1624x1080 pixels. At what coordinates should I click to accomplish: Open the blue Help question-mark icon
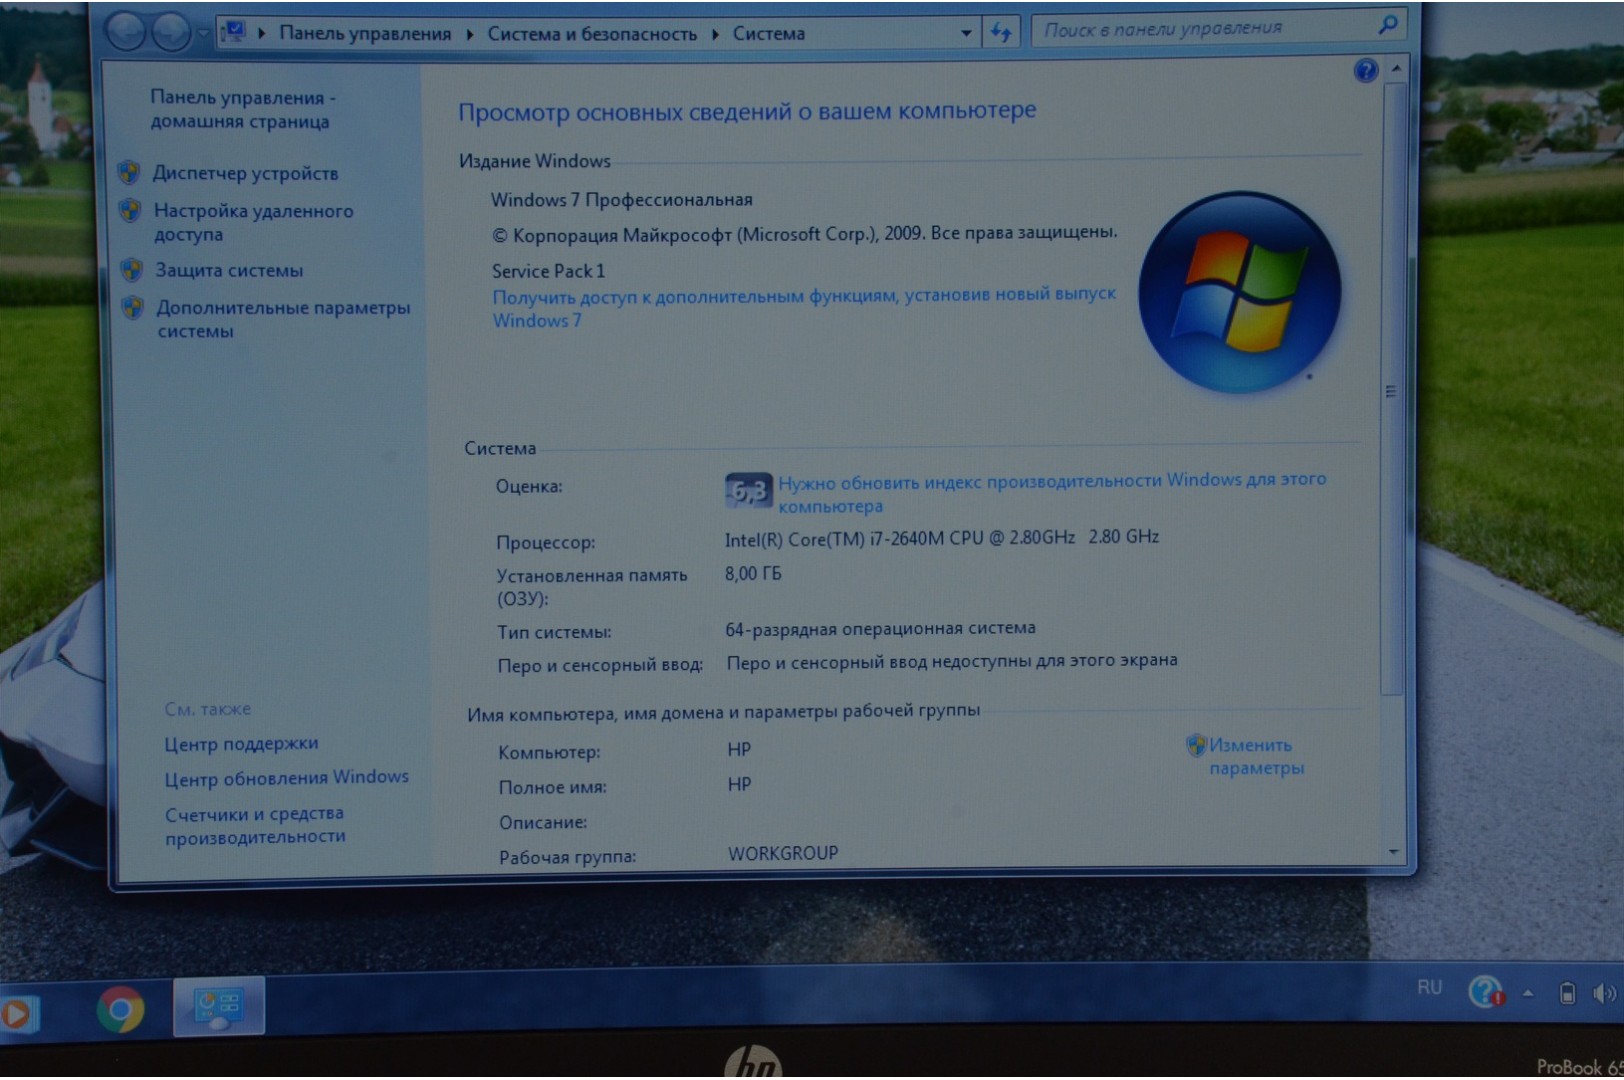coord(1366,70)
